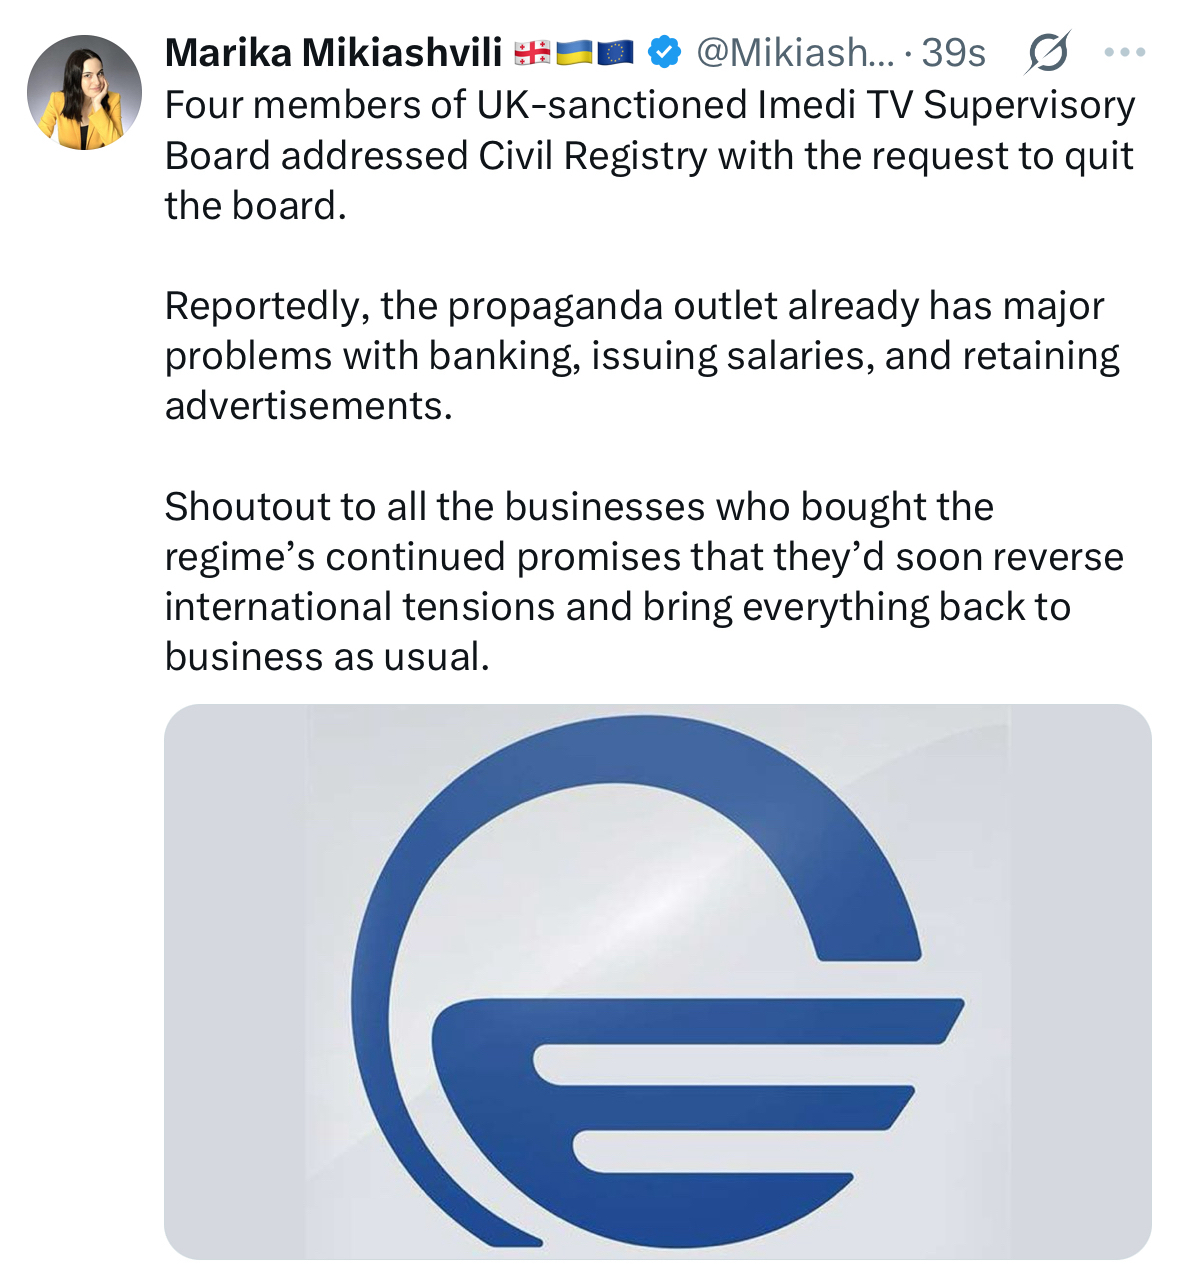Click the word 'advertisements.' in the tweet
Screen dimensions: 1179x1275
tap(308, 406)
